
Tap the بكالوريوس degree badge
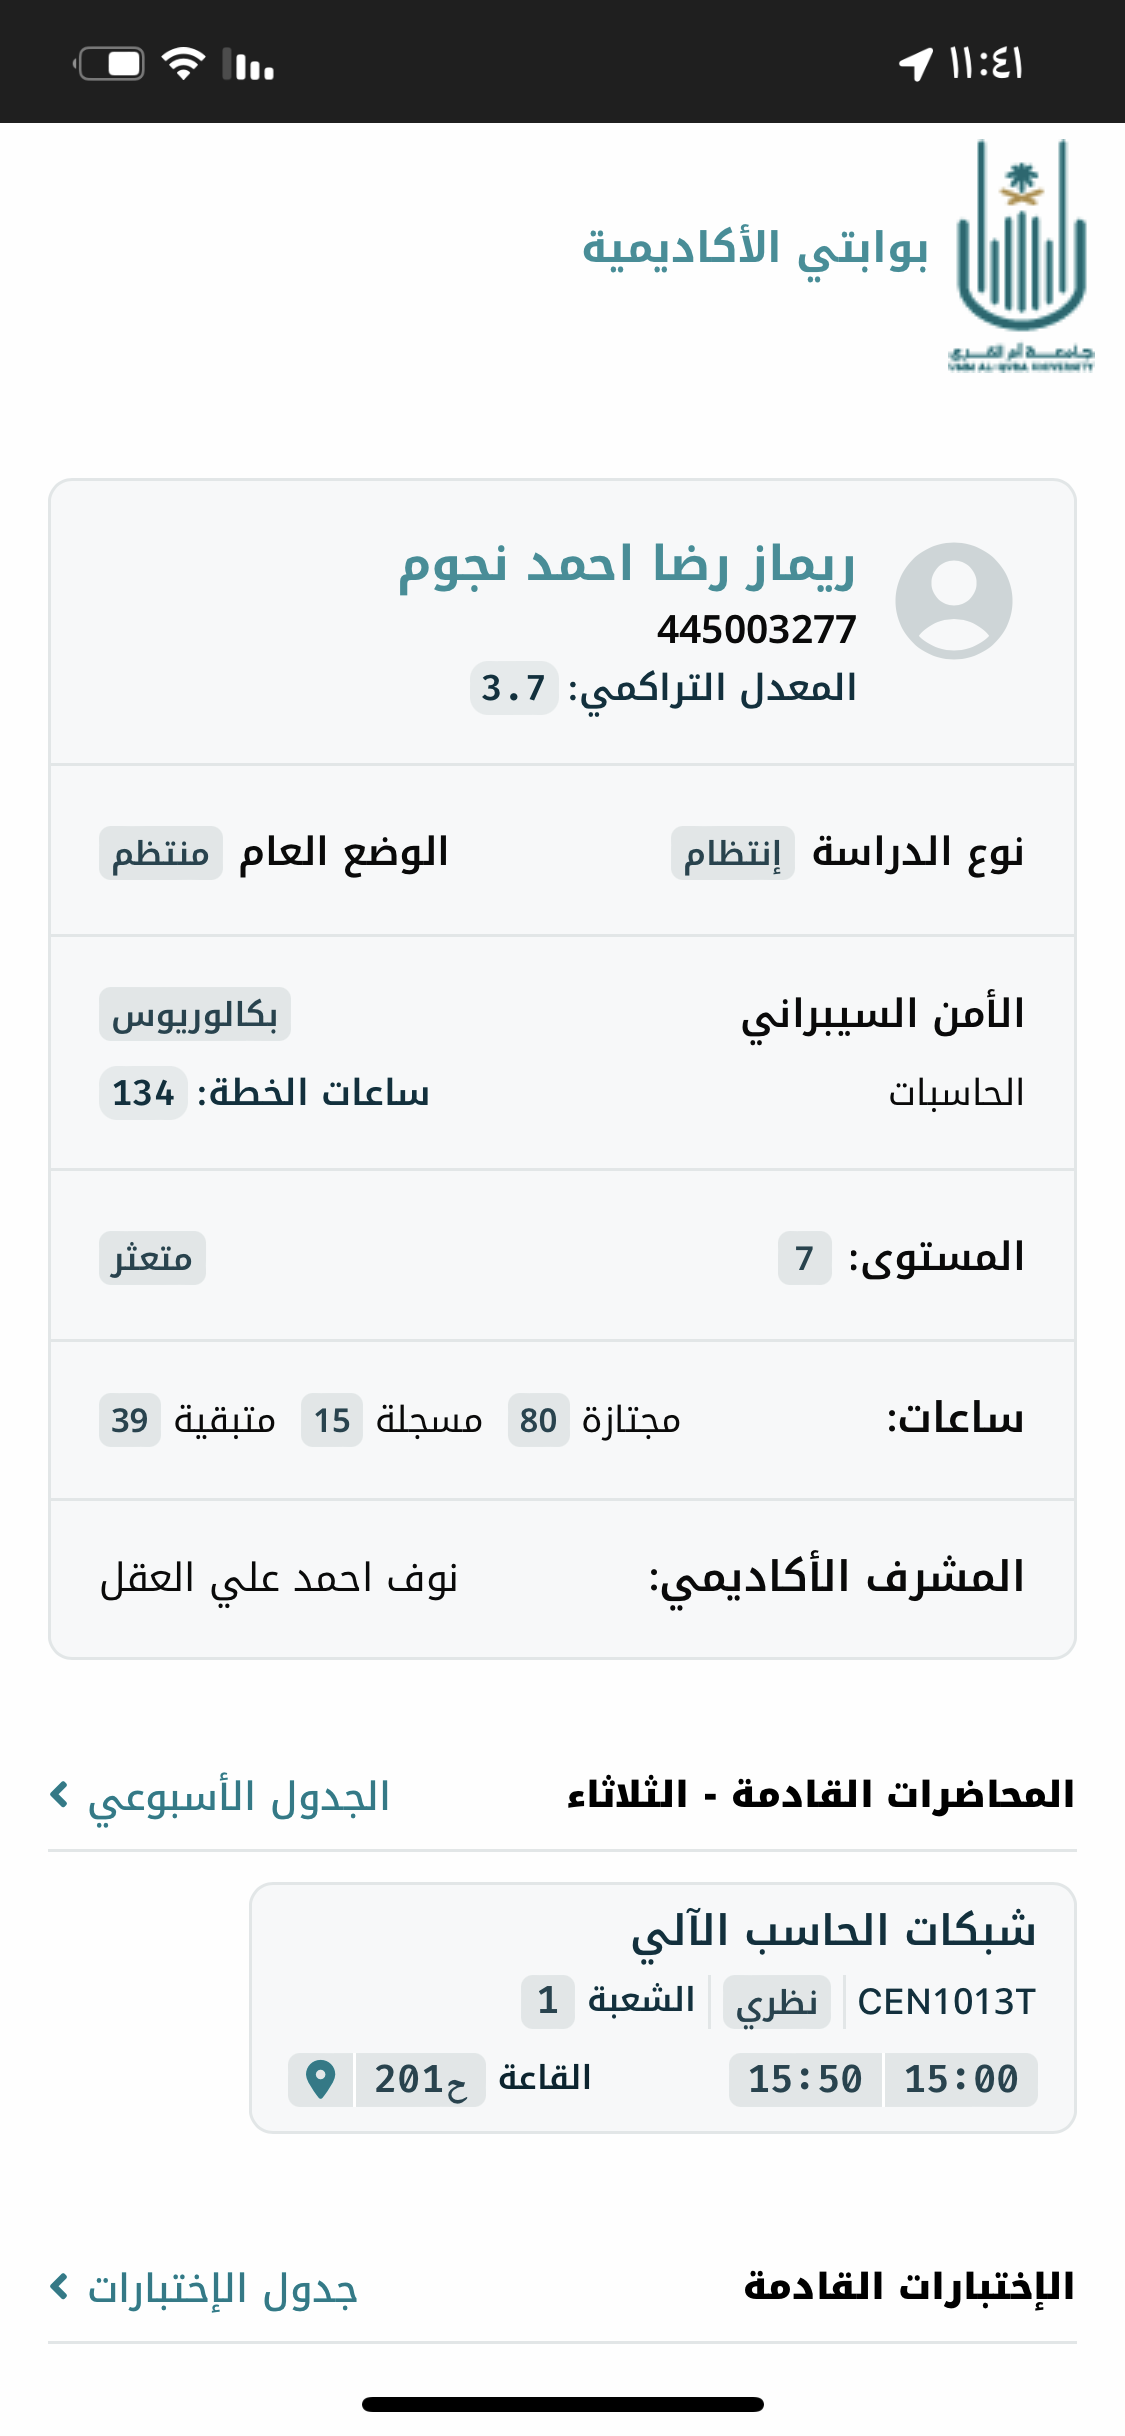(x=195, y=1015)
